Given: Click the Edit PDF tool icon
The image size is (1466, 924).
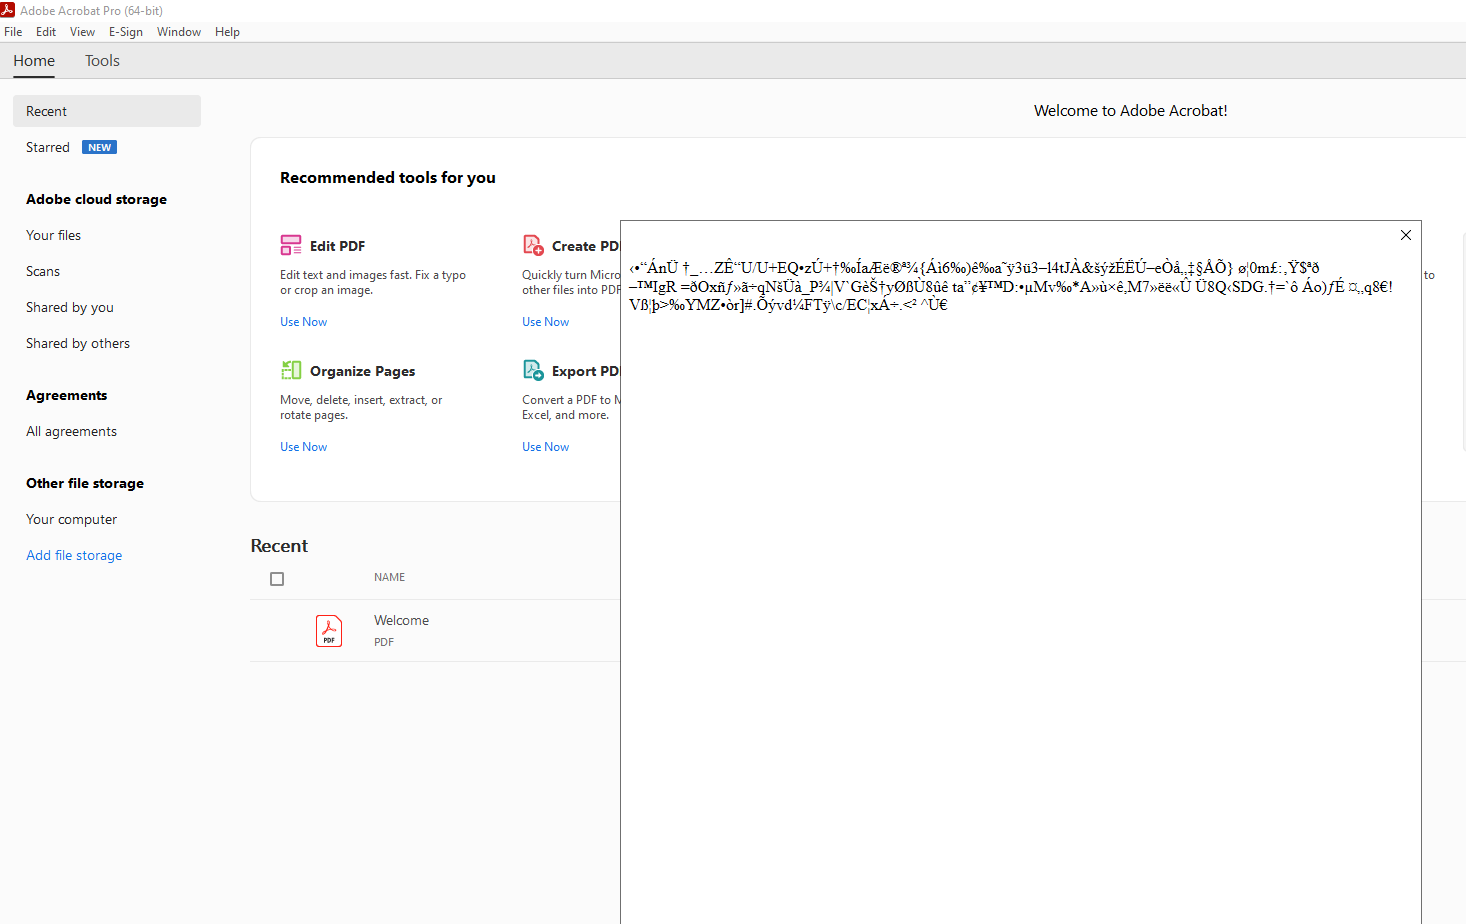Looking at the screenshot, I should click(x=291, y=245).
